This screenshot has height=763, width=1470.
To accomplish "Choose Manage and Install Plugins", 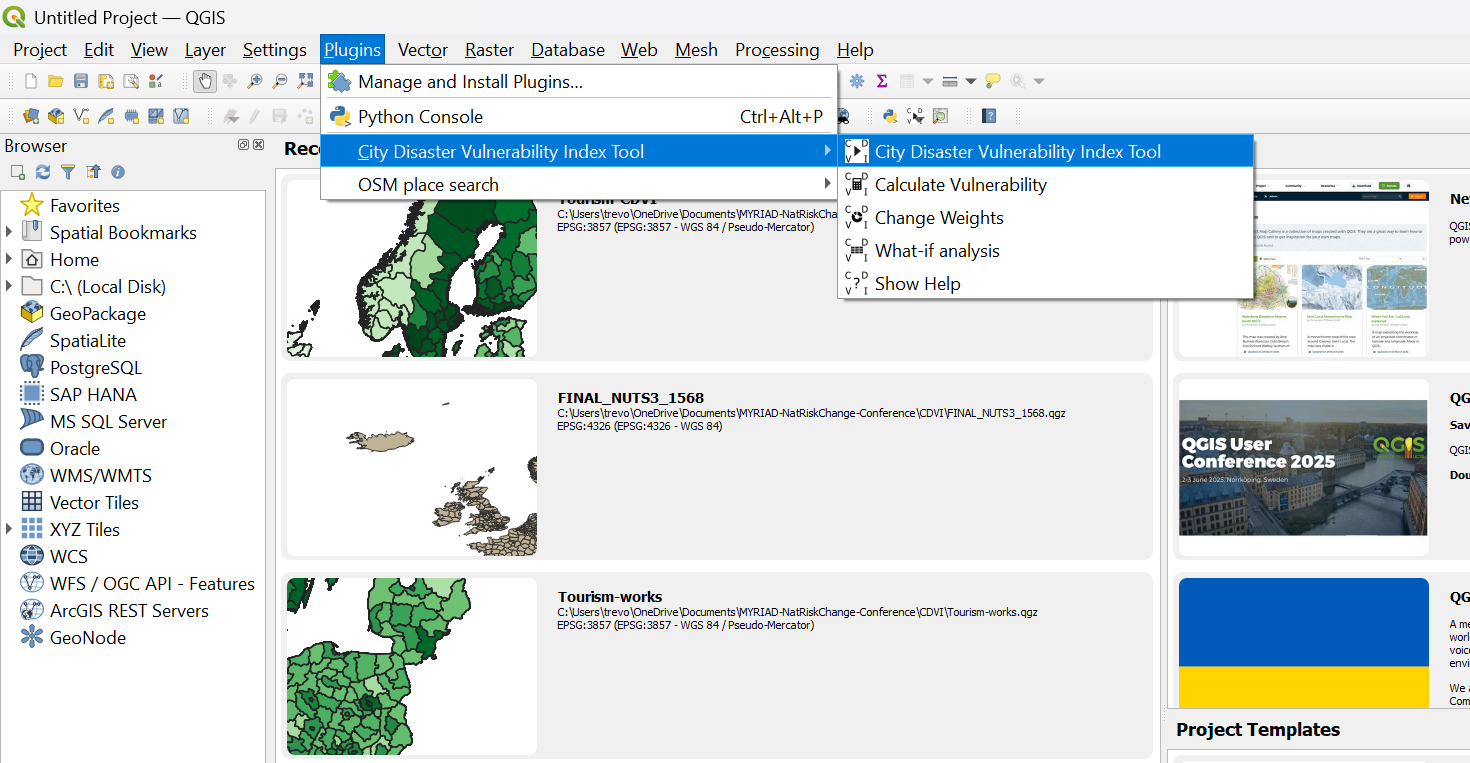I will point(578,81).
